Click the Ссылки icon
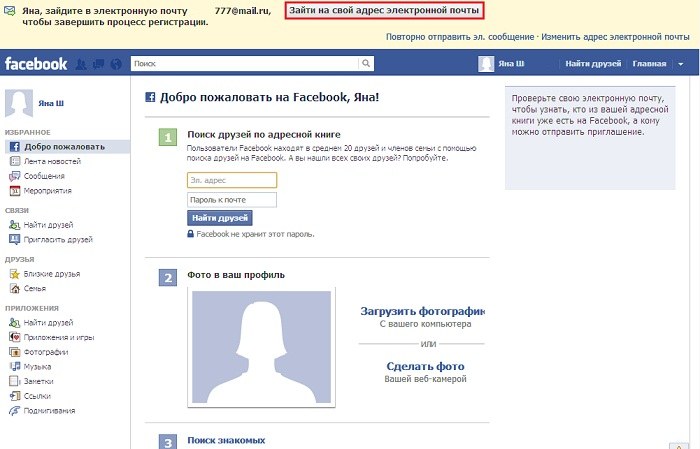Viewport: 700px width, 449px height. 15,396
